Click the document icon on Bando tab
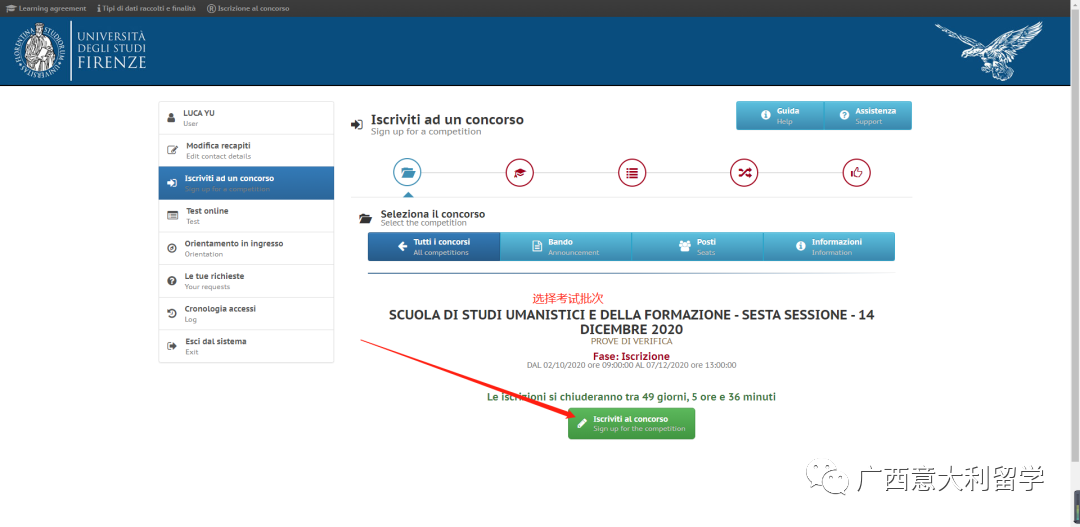The image size is (1080, 527). [x=537, y=247]
